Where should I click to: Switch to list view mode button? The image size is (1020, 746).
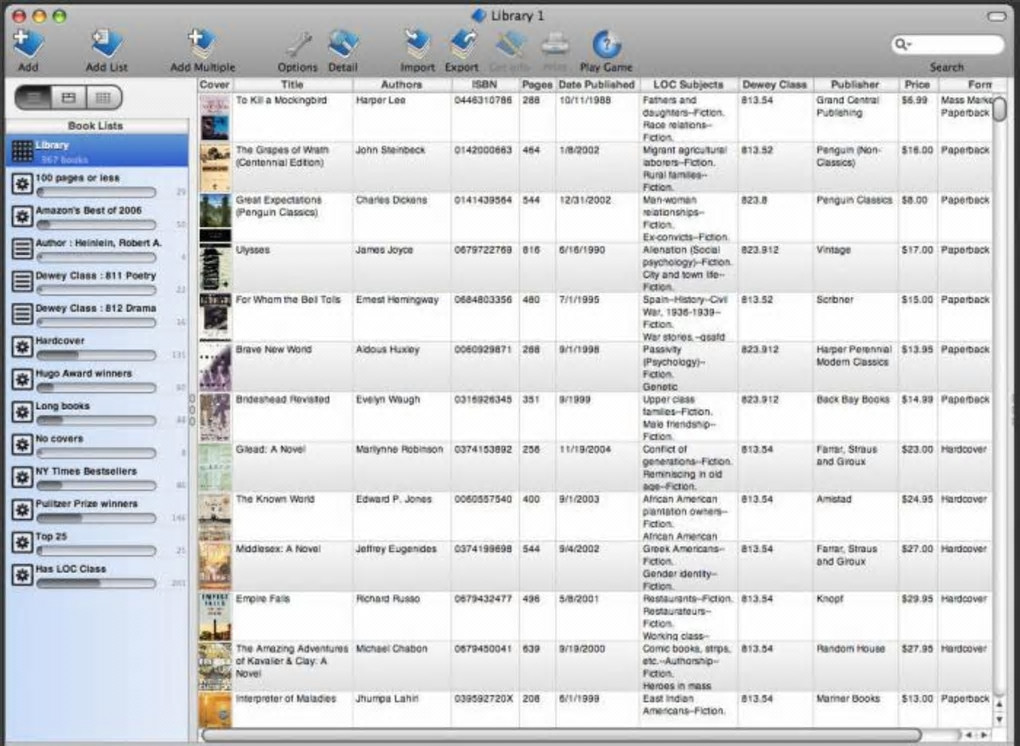(x=34, y=98)
